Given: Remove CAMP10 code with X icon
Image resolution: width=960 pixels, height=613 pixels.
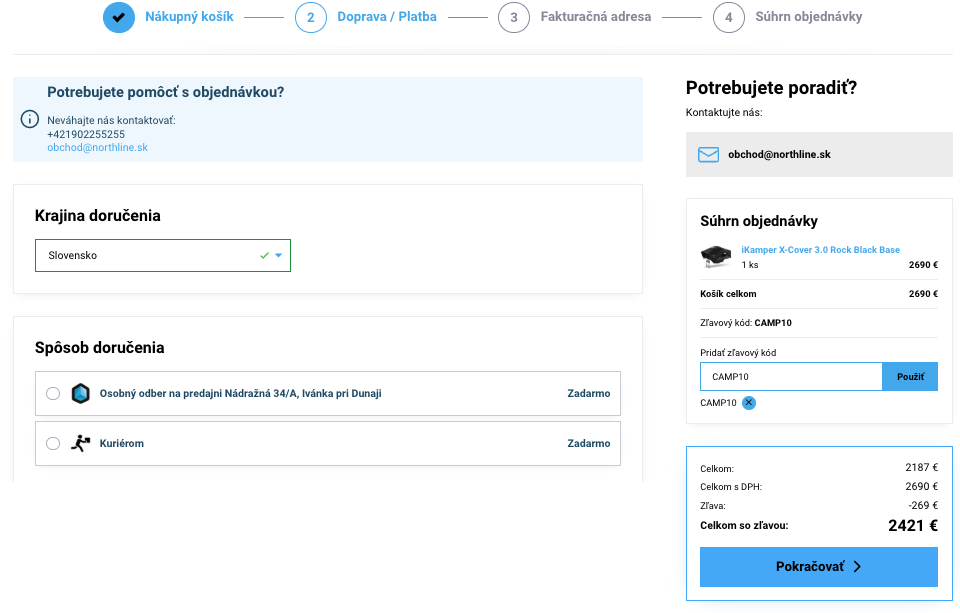Looking at the screenshot, I should pos(749,403).
